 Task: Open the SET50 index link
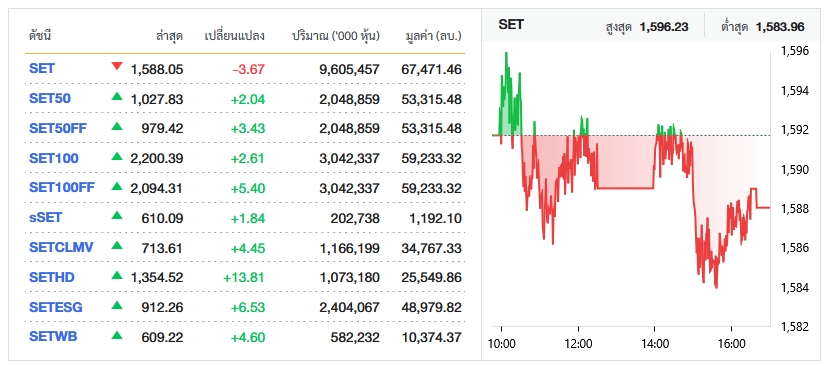point(50,98)
